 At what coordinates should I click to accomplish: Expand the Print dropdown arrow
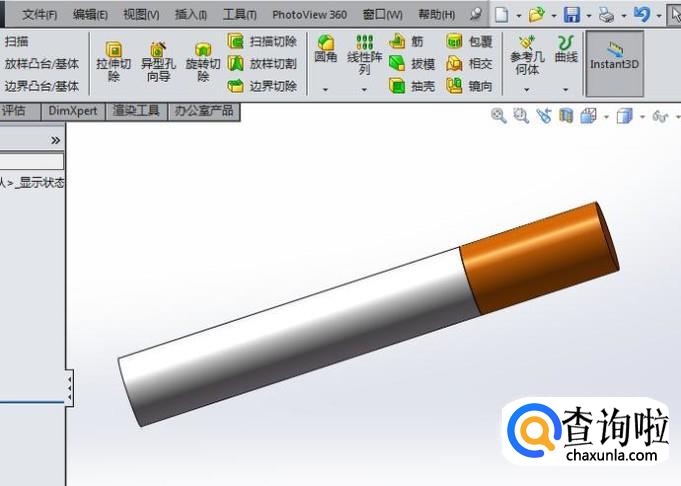(x=624, y=16)
